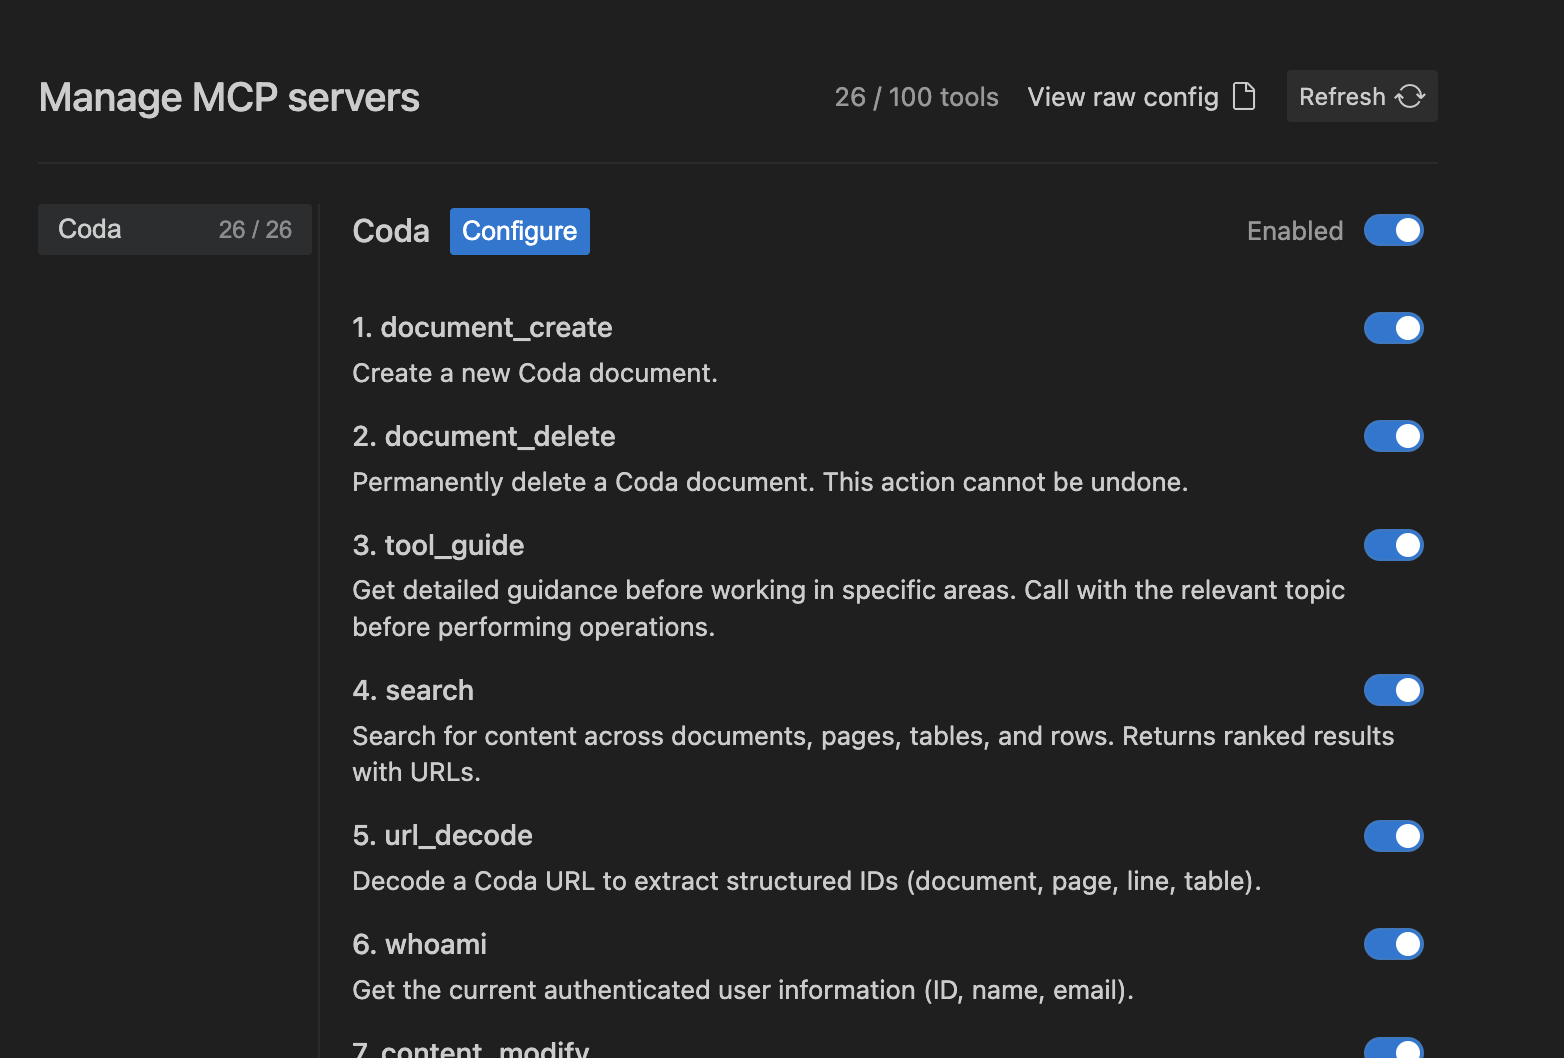Click the Enabled label text

coord(1294,230)
